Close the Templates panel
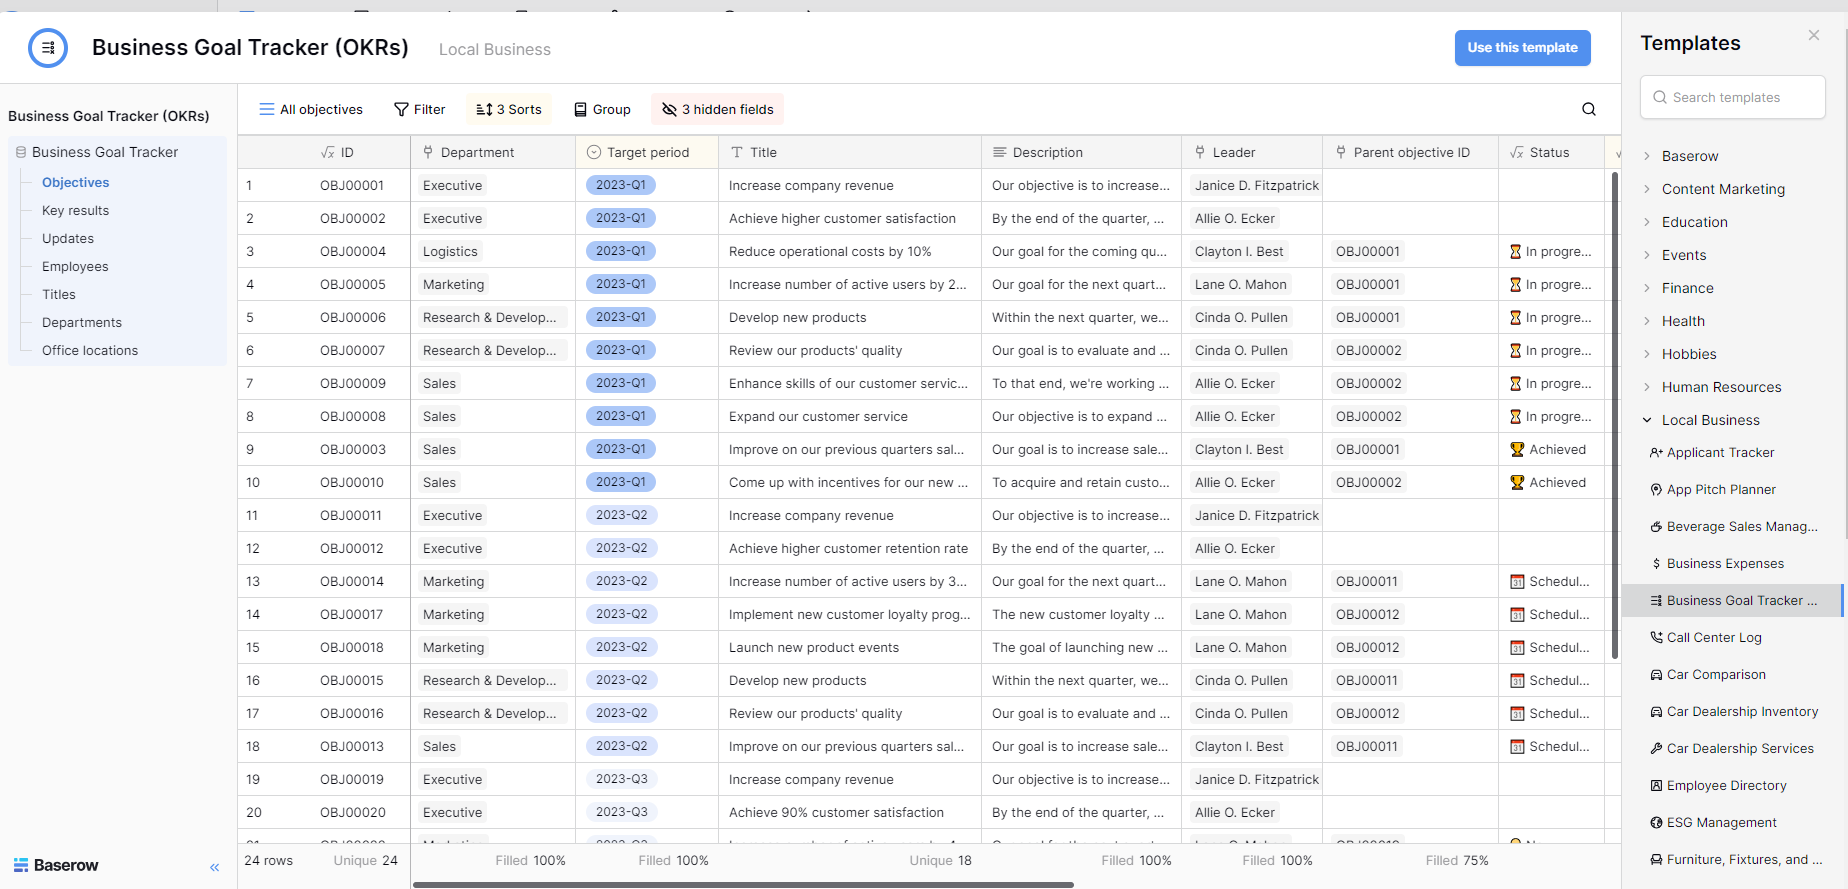Screen dimensions: 1848x889 point(1813,36)
